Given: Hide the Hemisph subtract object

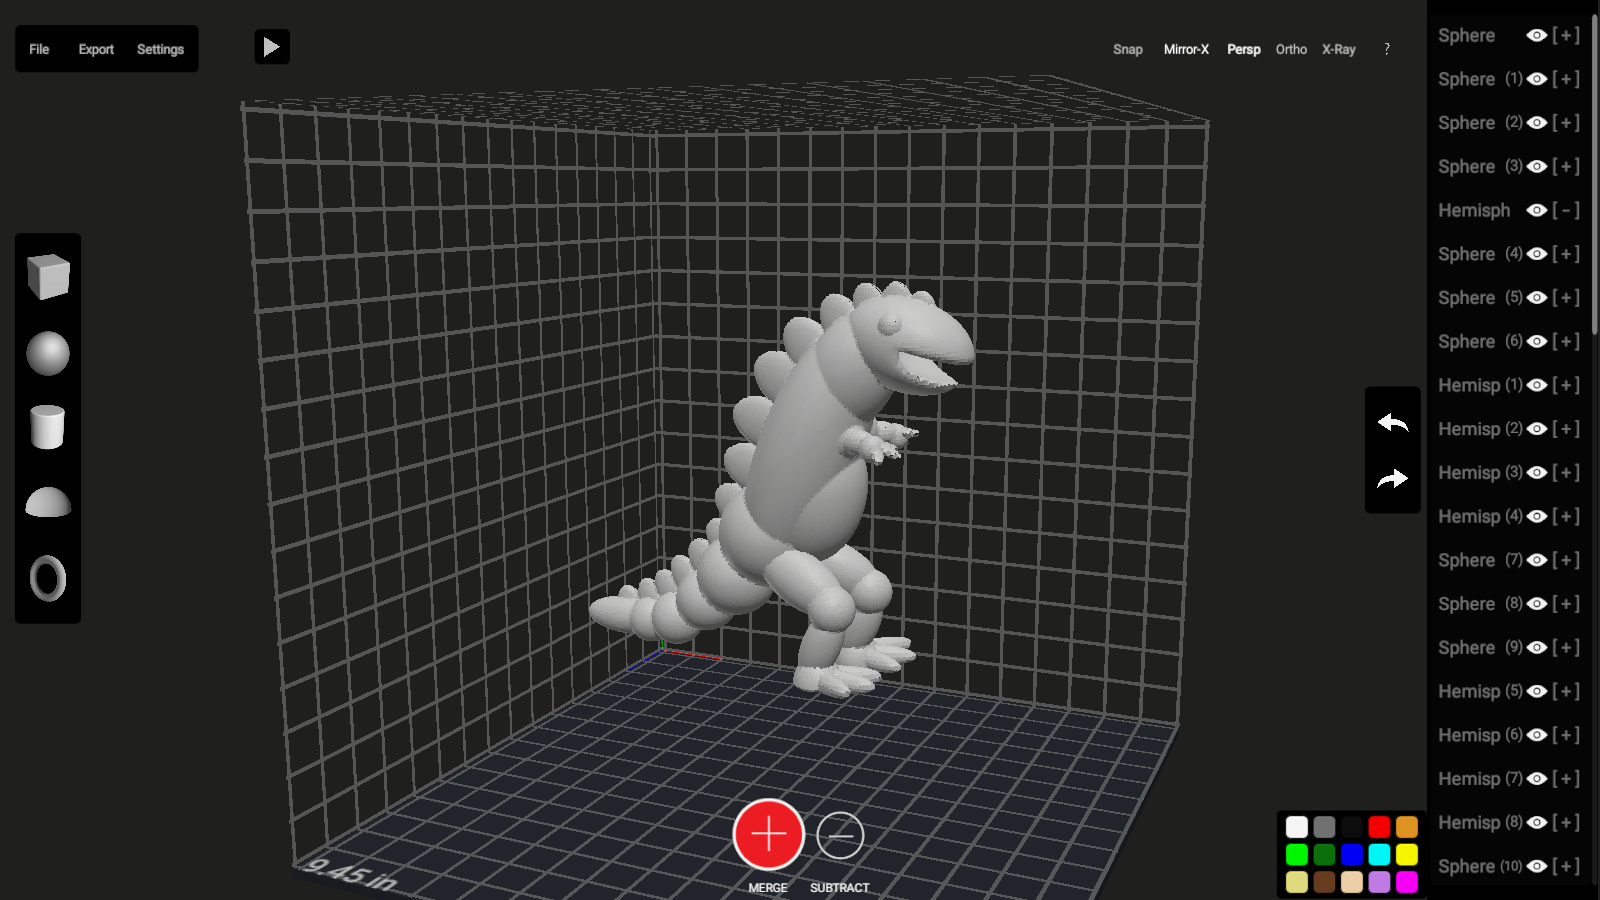Looking at the screenshot, I should [1537, 210].
